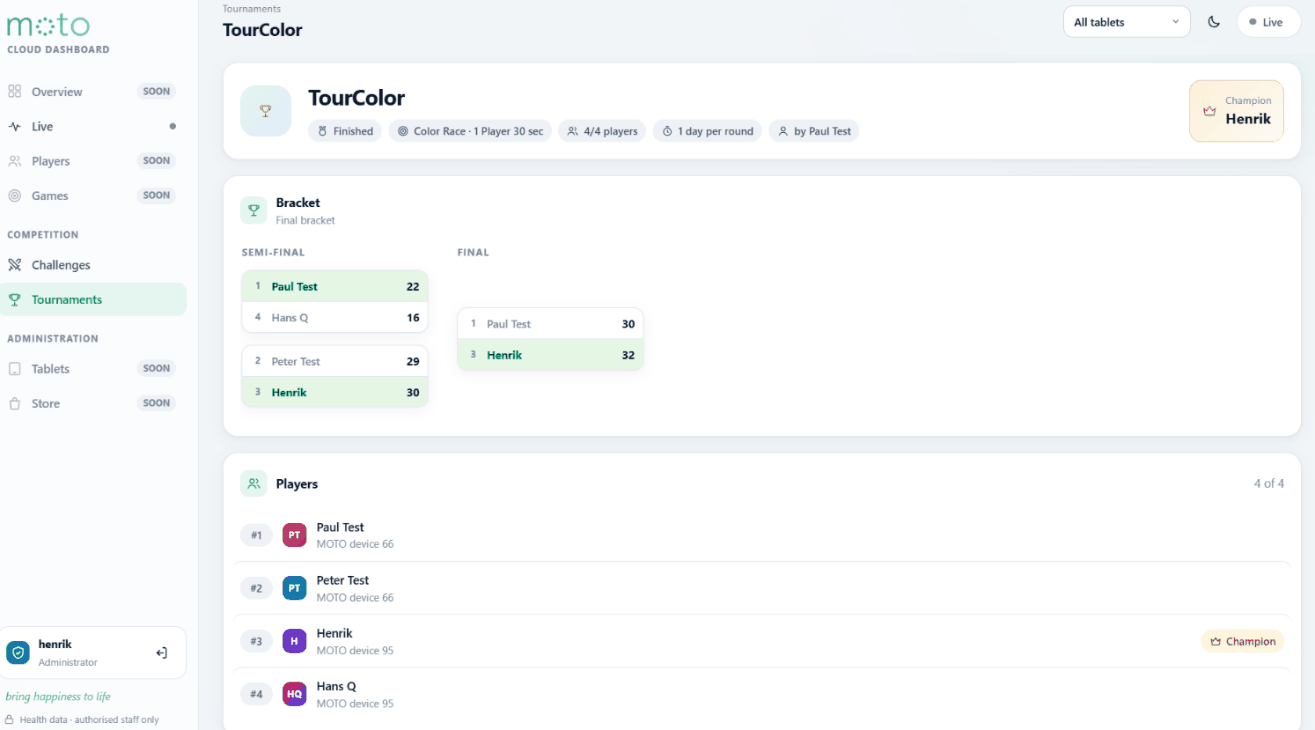1315x730 pixels.
Task: Click the Champion Henrik card
Action: 1236,111
